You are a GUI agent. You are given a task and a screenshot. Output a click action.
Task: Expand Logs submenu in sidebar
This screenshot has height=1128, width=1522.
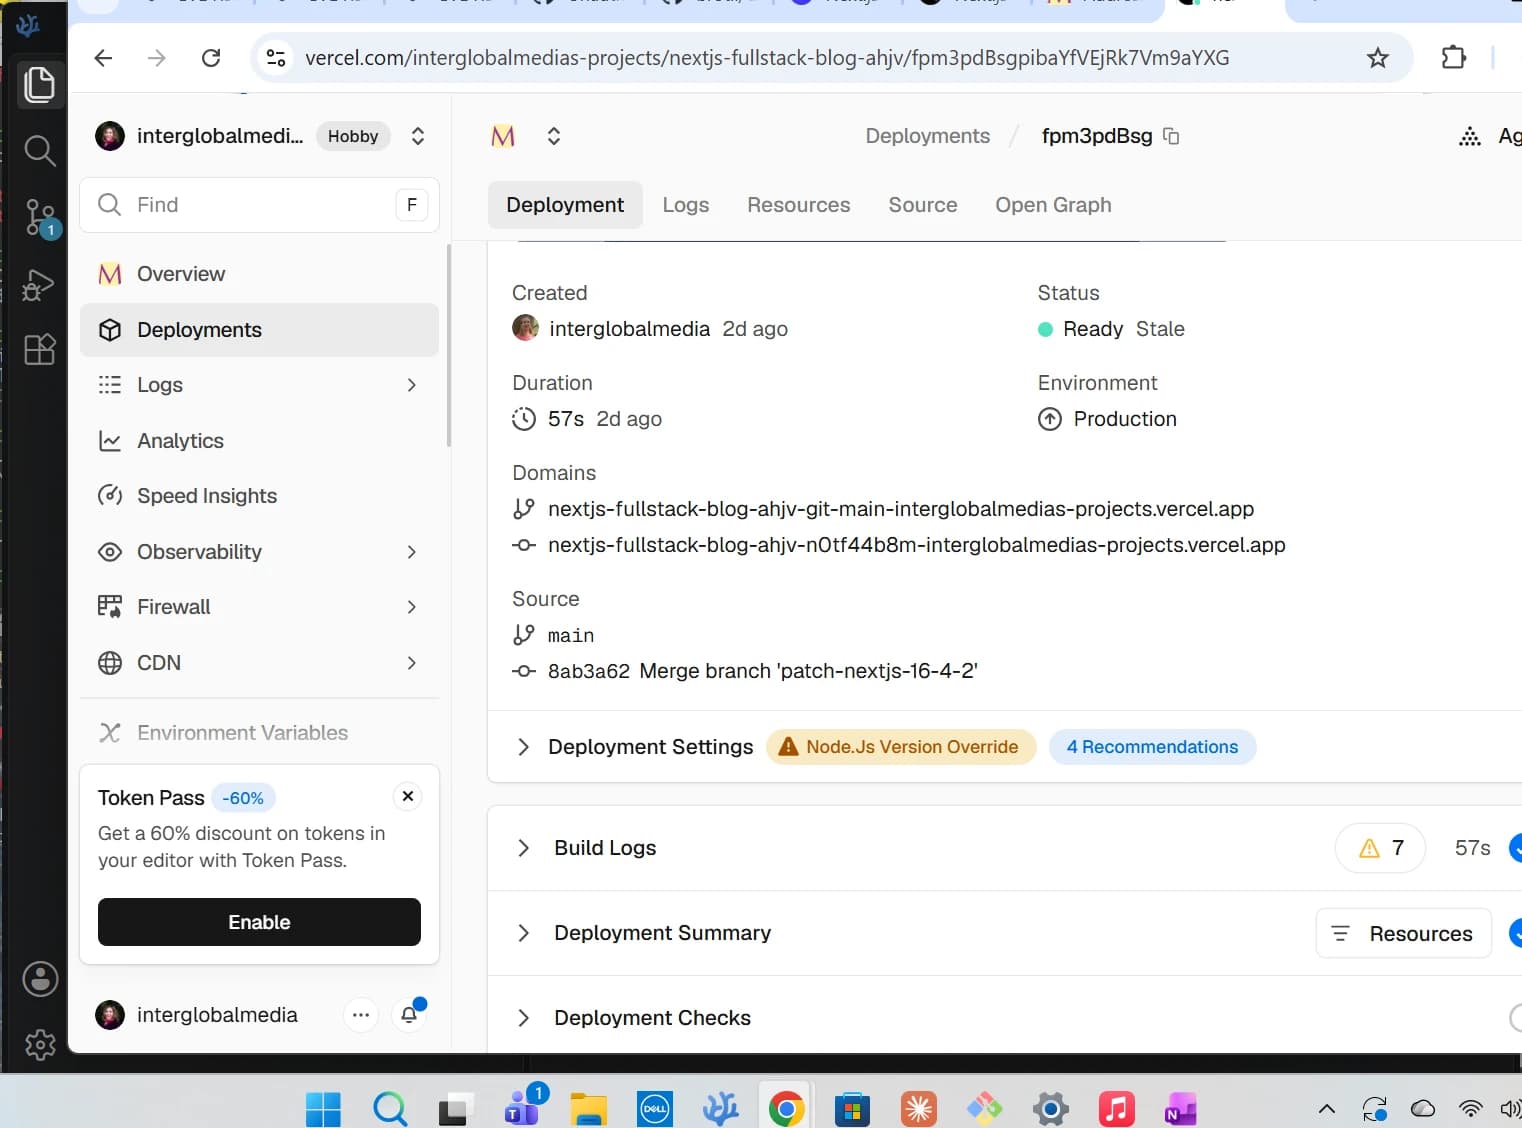pyautogui.click(x=412, y=385)
